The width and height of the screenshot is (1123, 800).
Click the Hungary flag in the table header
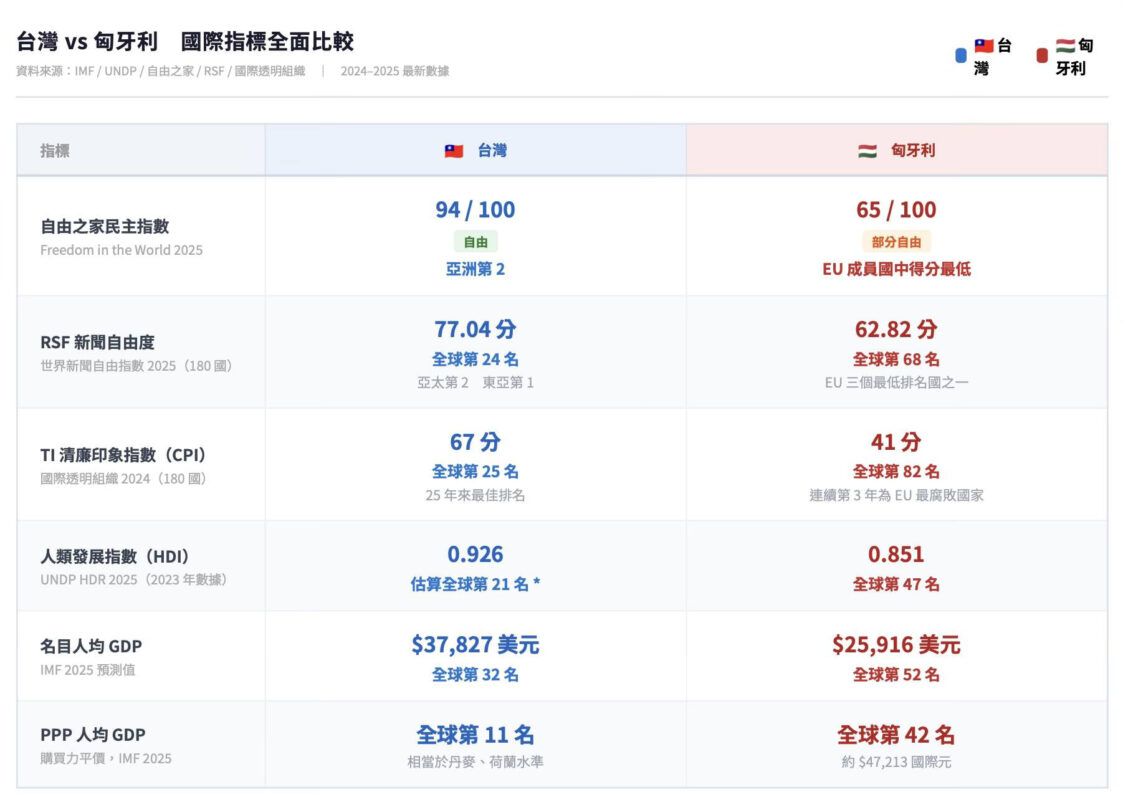(867, 151)
